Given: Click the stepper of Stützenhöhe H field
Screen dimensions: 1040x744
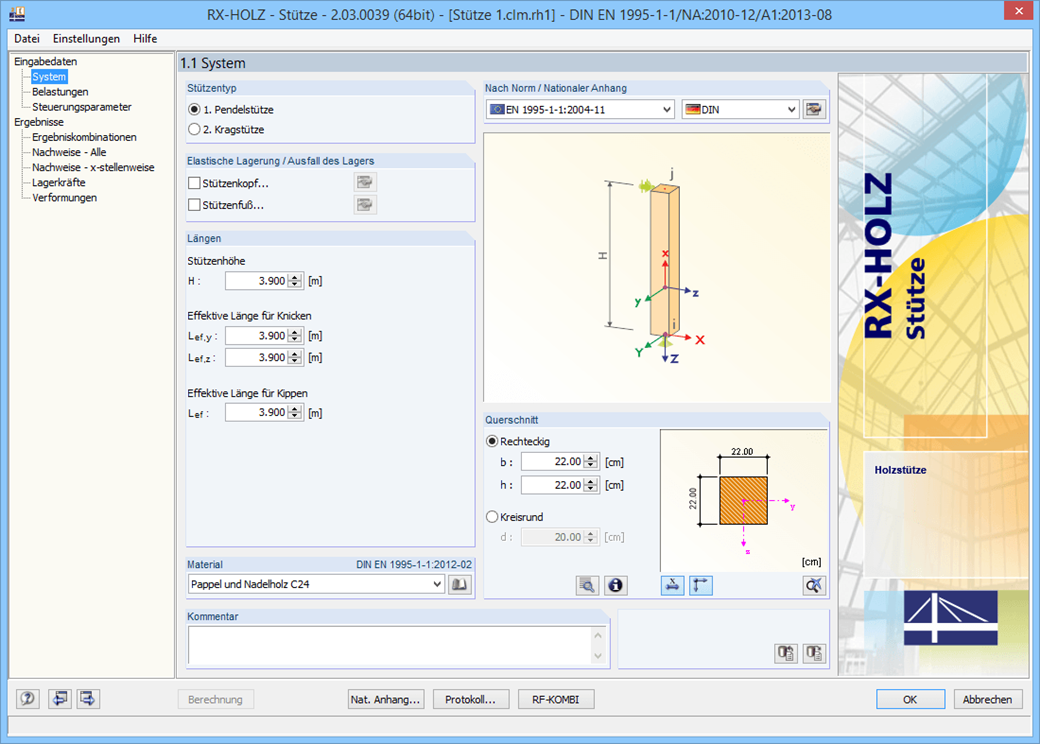Looking at the screenshot, I should pyautogui.click(x=295, y=281).
